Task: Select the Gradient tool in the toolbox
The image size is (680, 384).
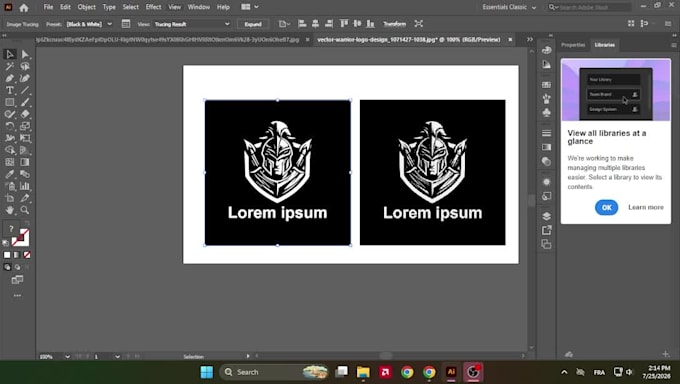Action: [25, 162]
